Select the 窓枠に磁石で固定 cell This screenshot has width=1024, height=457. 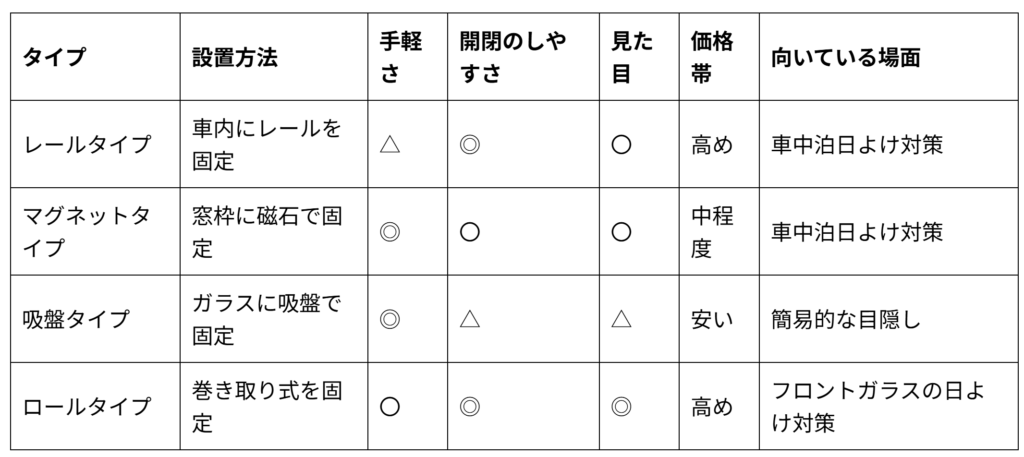click(266, 232)
